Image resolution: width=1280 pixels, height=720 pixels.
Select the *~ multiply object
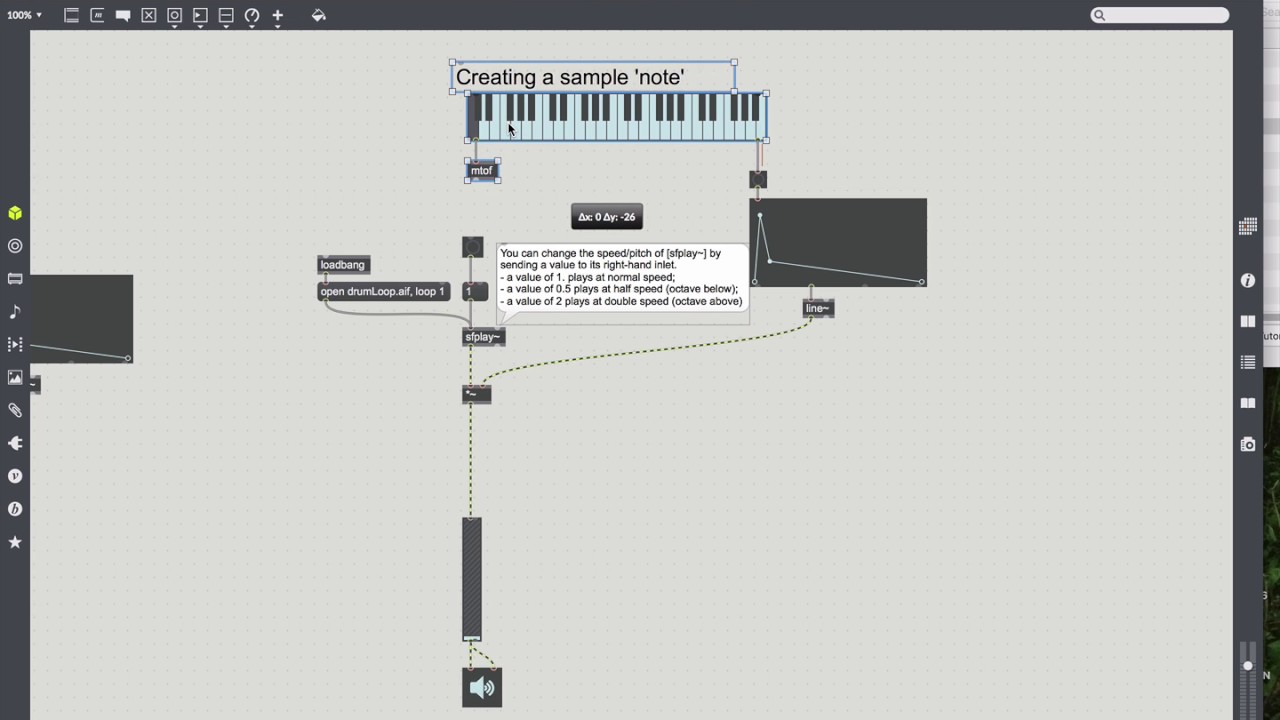click(477, 394)
